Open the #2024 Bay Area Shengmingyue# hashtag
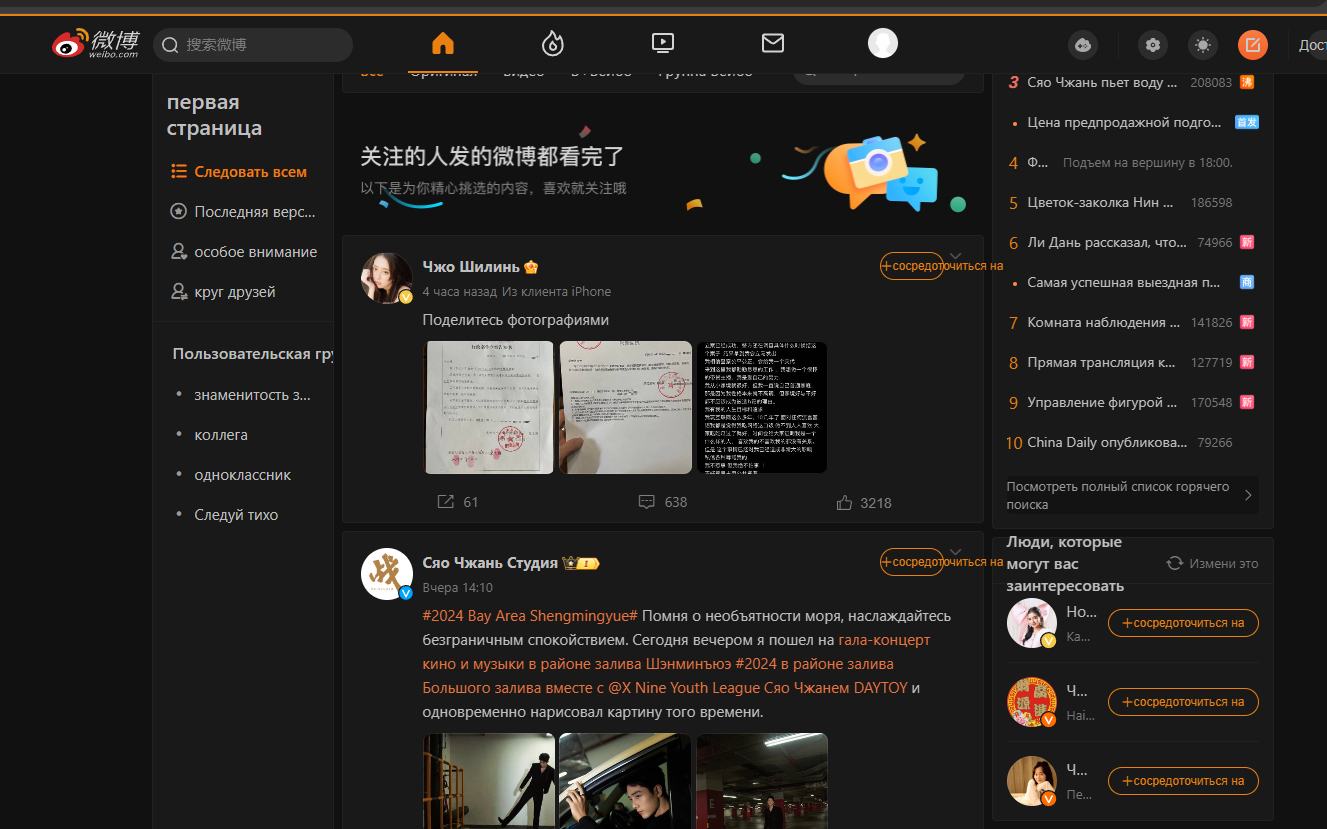 [530, 616]
